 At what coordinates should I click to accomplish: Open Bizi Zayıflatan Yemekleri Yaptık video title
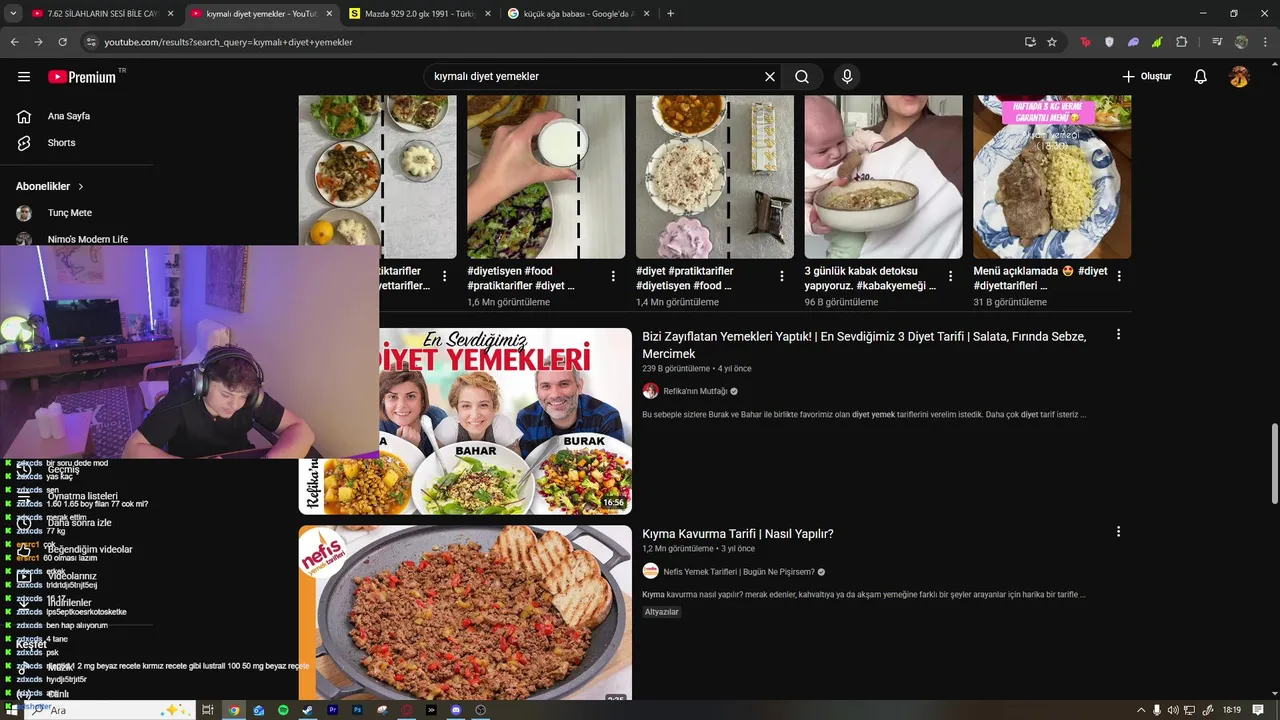[864, 345]
